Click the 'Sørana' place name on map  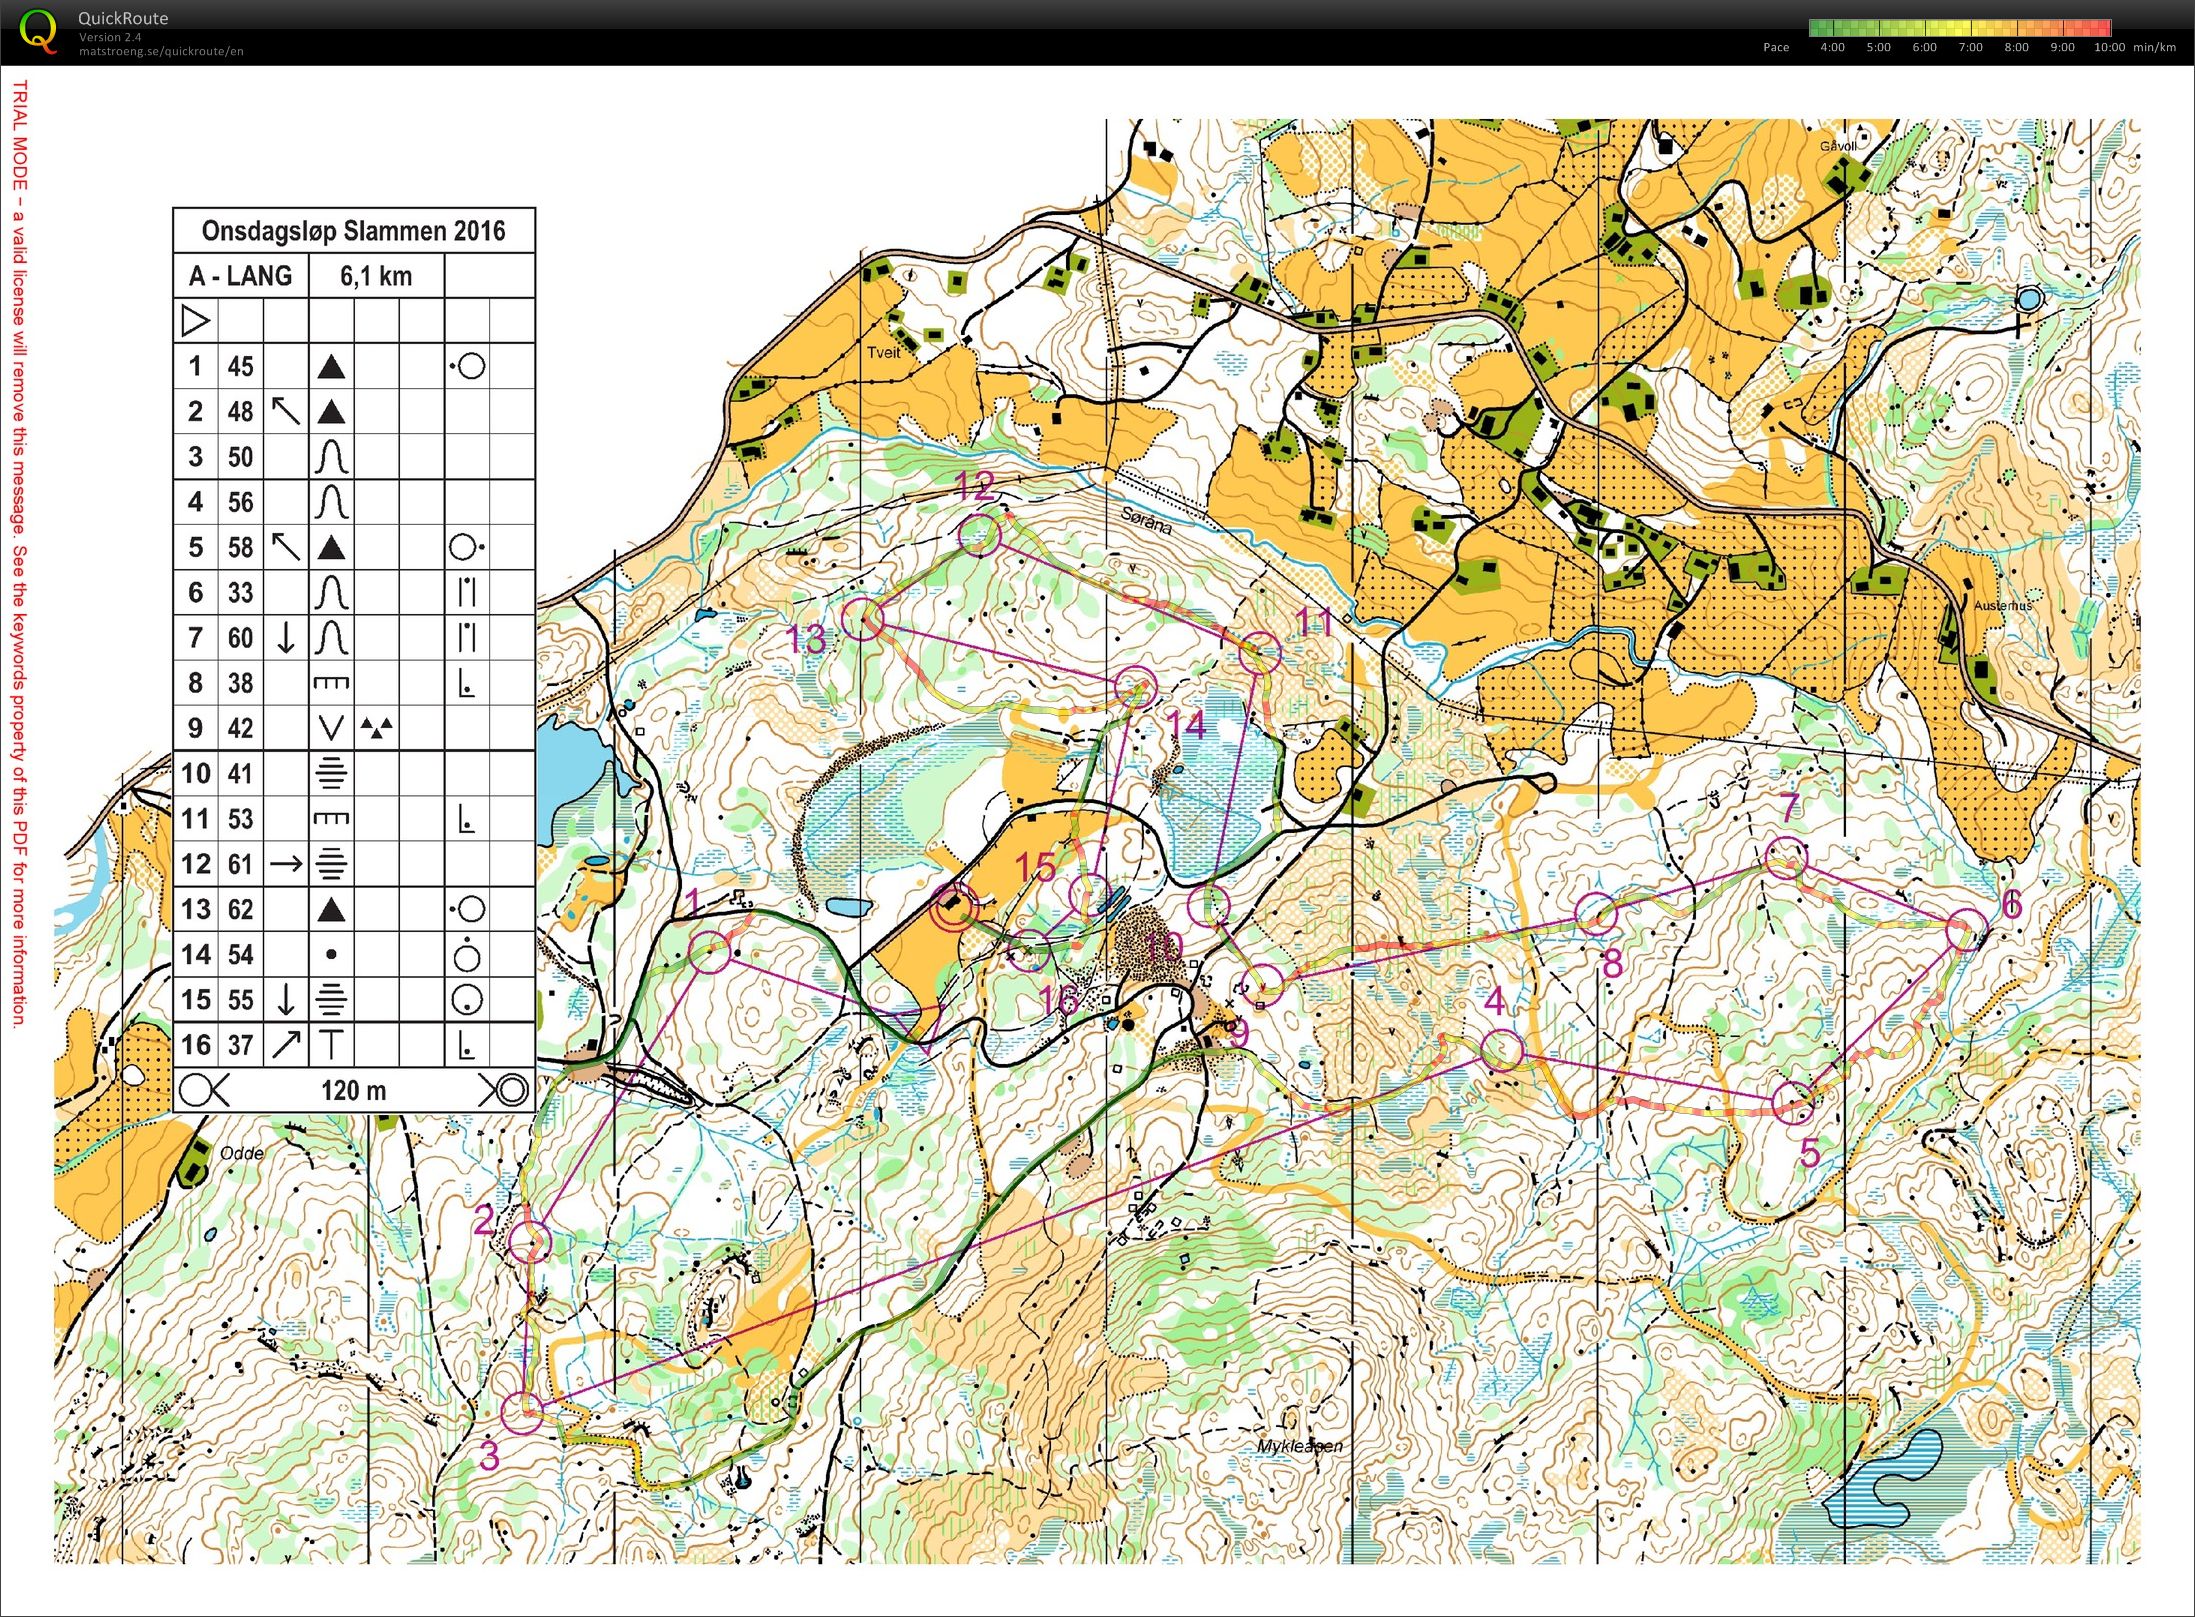pos(1146,520)
